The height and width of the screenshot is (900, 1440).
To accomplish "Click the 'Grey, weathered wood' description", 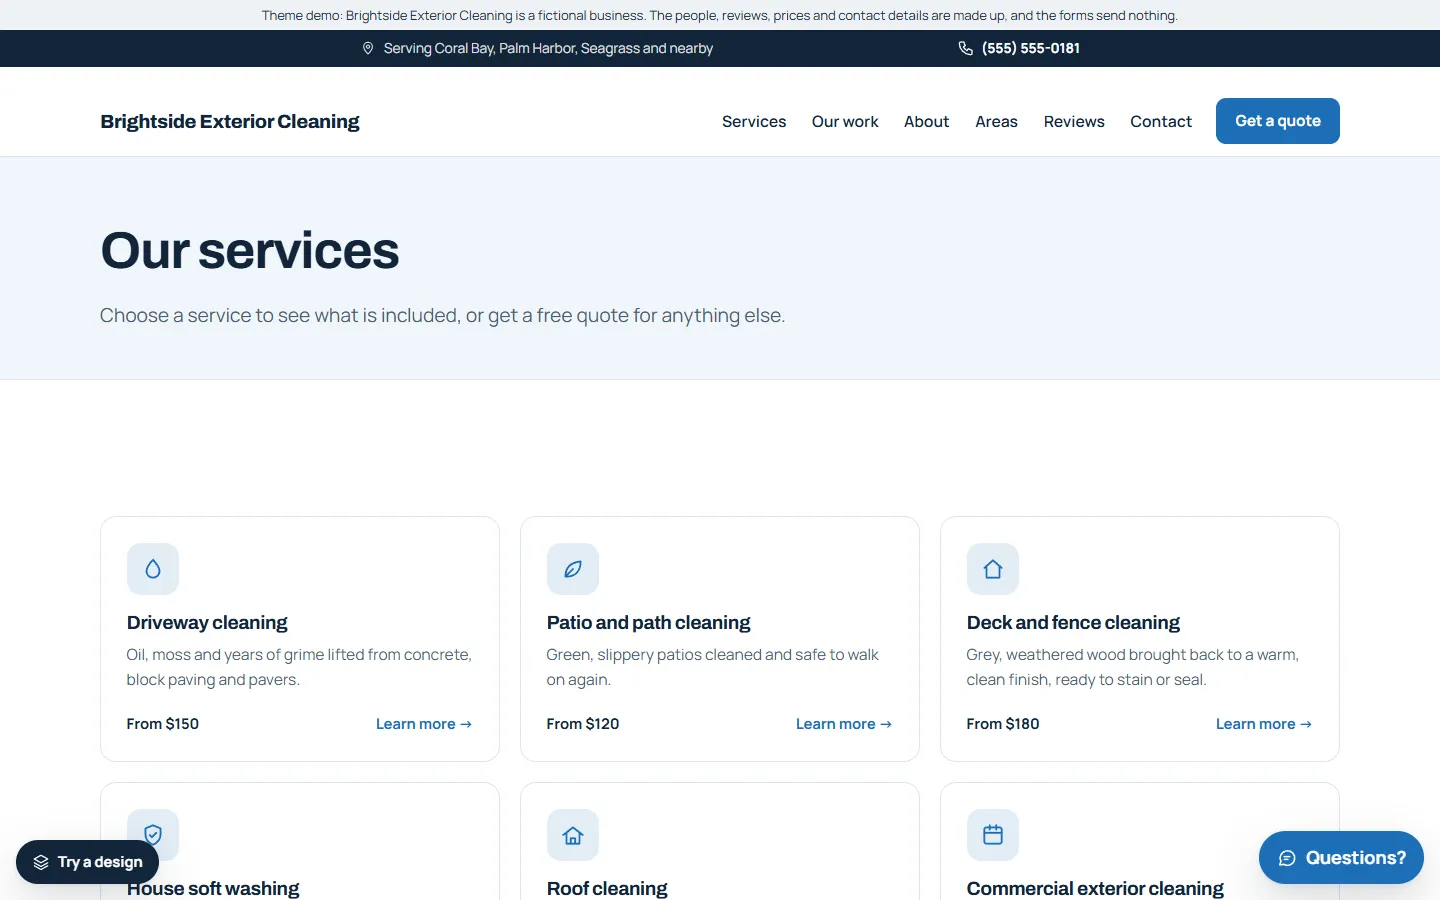I will [1133, 667].
